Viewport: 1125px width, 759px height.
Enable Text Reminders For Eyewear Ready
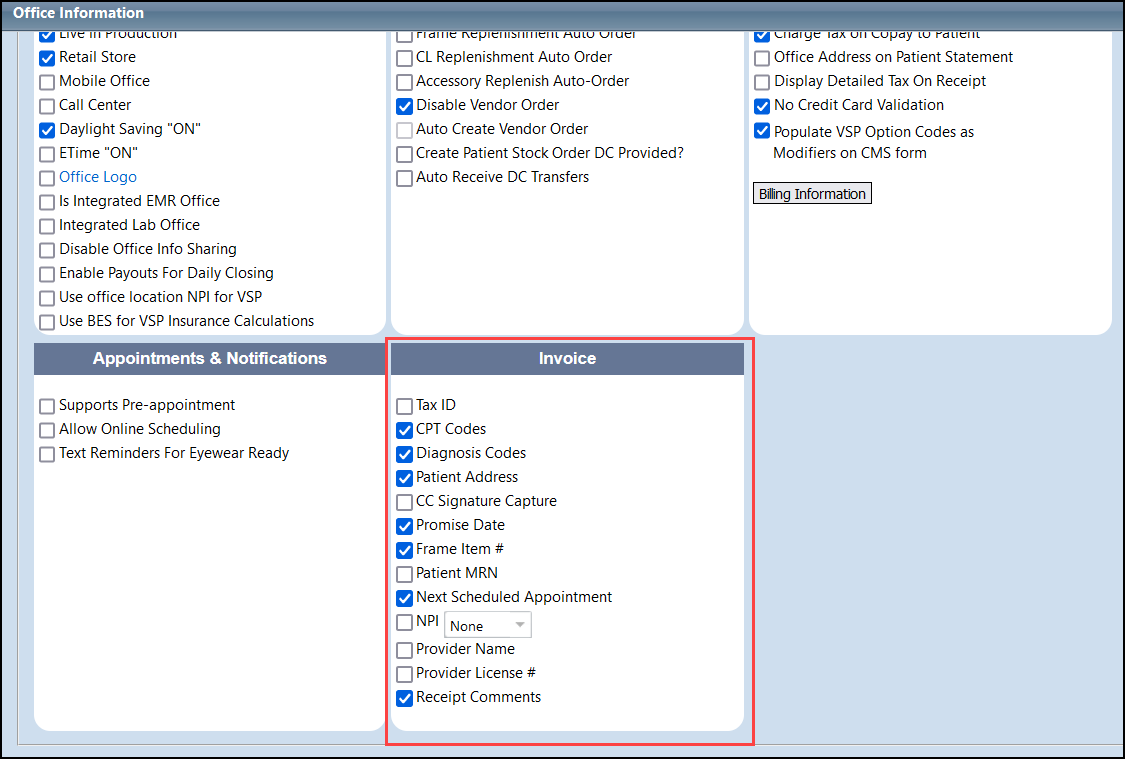tap(46, 454)
